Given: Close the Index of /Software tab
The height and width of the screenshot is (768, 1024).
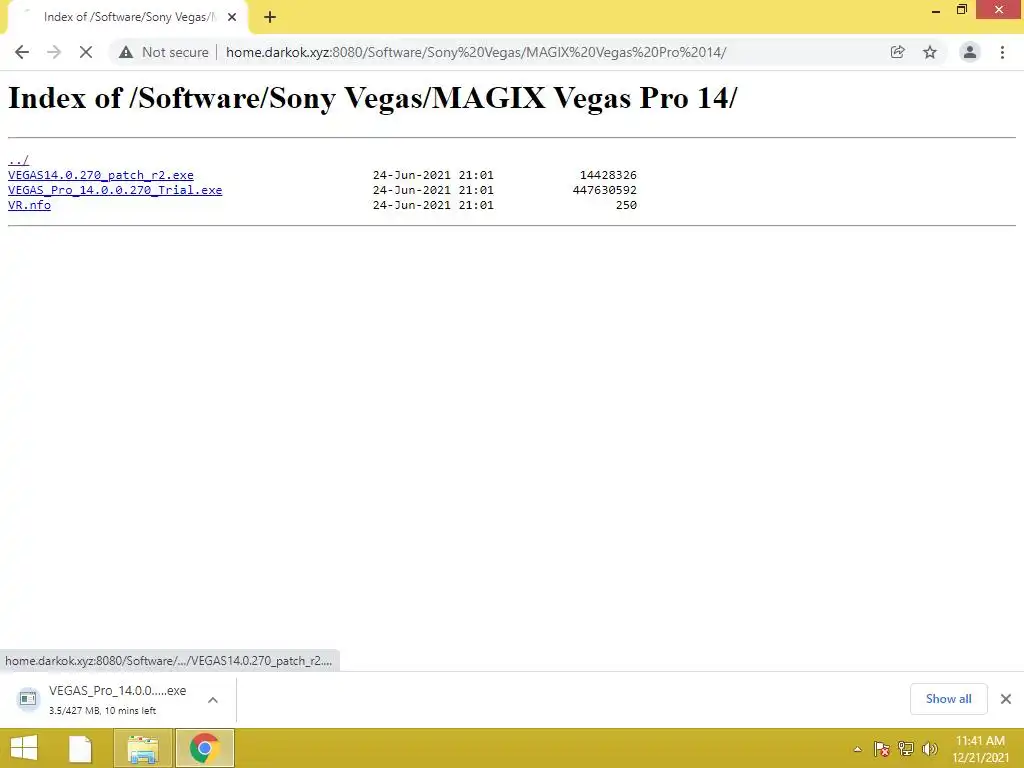Looking at the screenshot, I should point(232,17).
